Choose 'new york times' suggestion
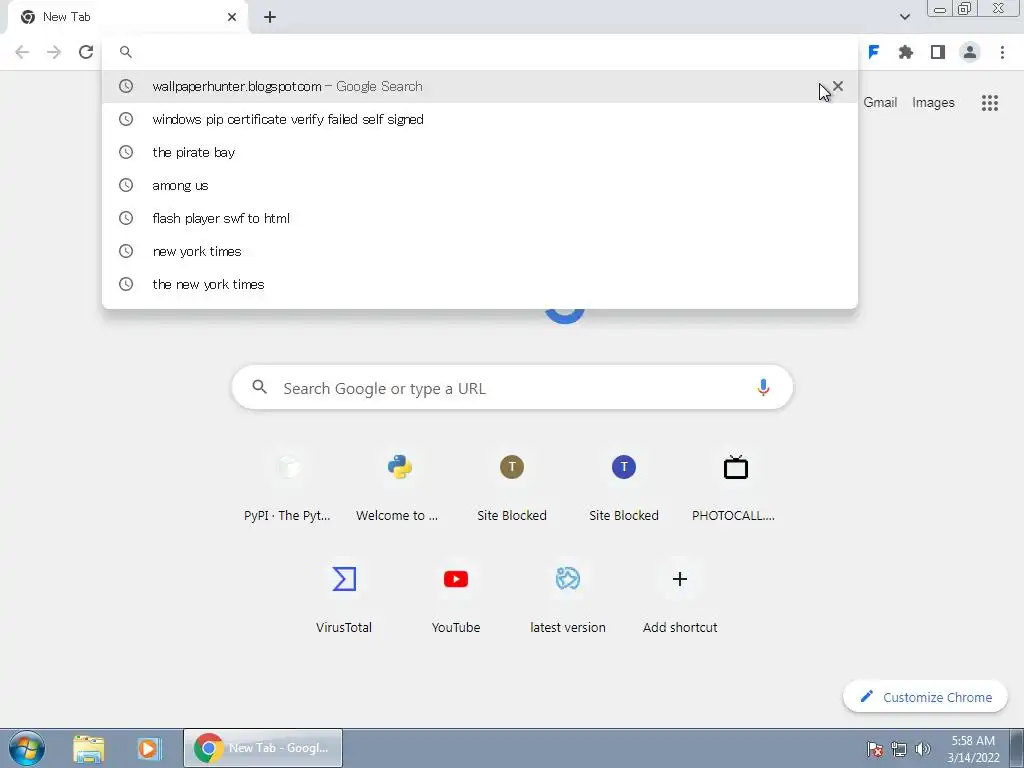This screenshot has height=768, width=1024. tap(479, 251)
